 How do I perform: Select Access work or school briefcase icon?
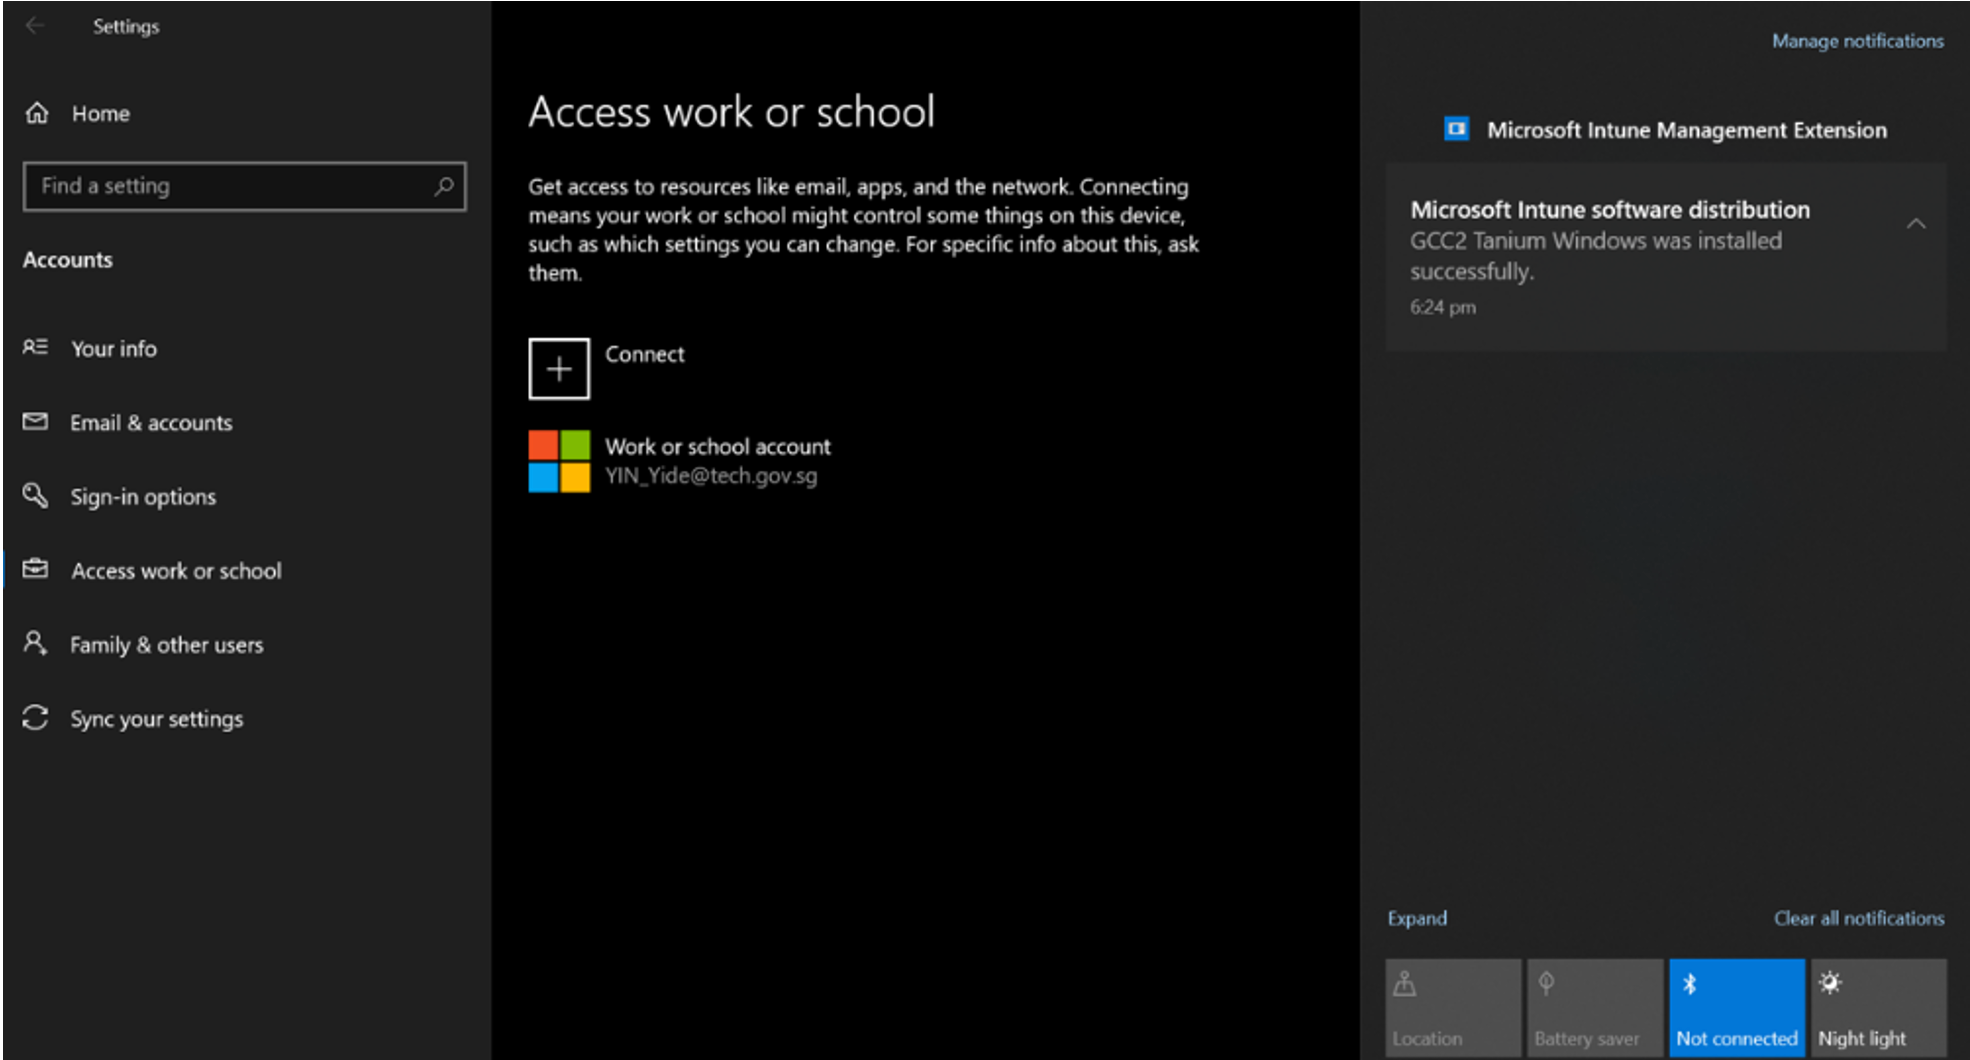(x=35, y=570)
